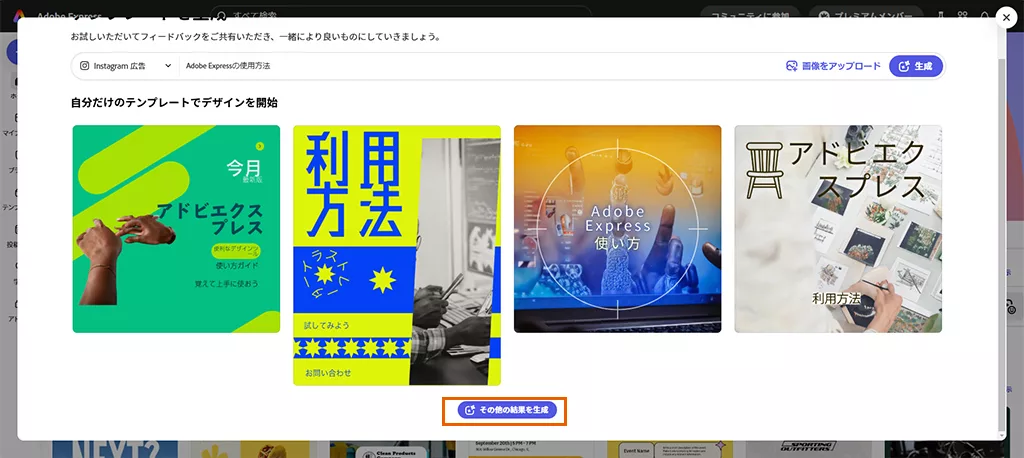Image resolution: width=1024 pixels, height=458 pixels.
Task: Open notifications bell icon in header
Action: coord(985,14)
